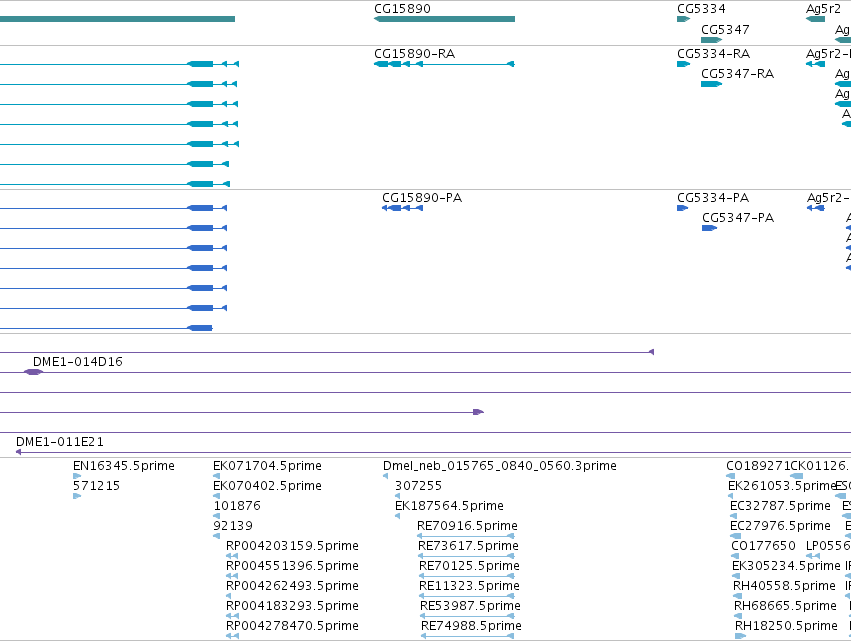Open the CG15890-RA transcript label
This screenshot has width=851, height=641.
415,54
